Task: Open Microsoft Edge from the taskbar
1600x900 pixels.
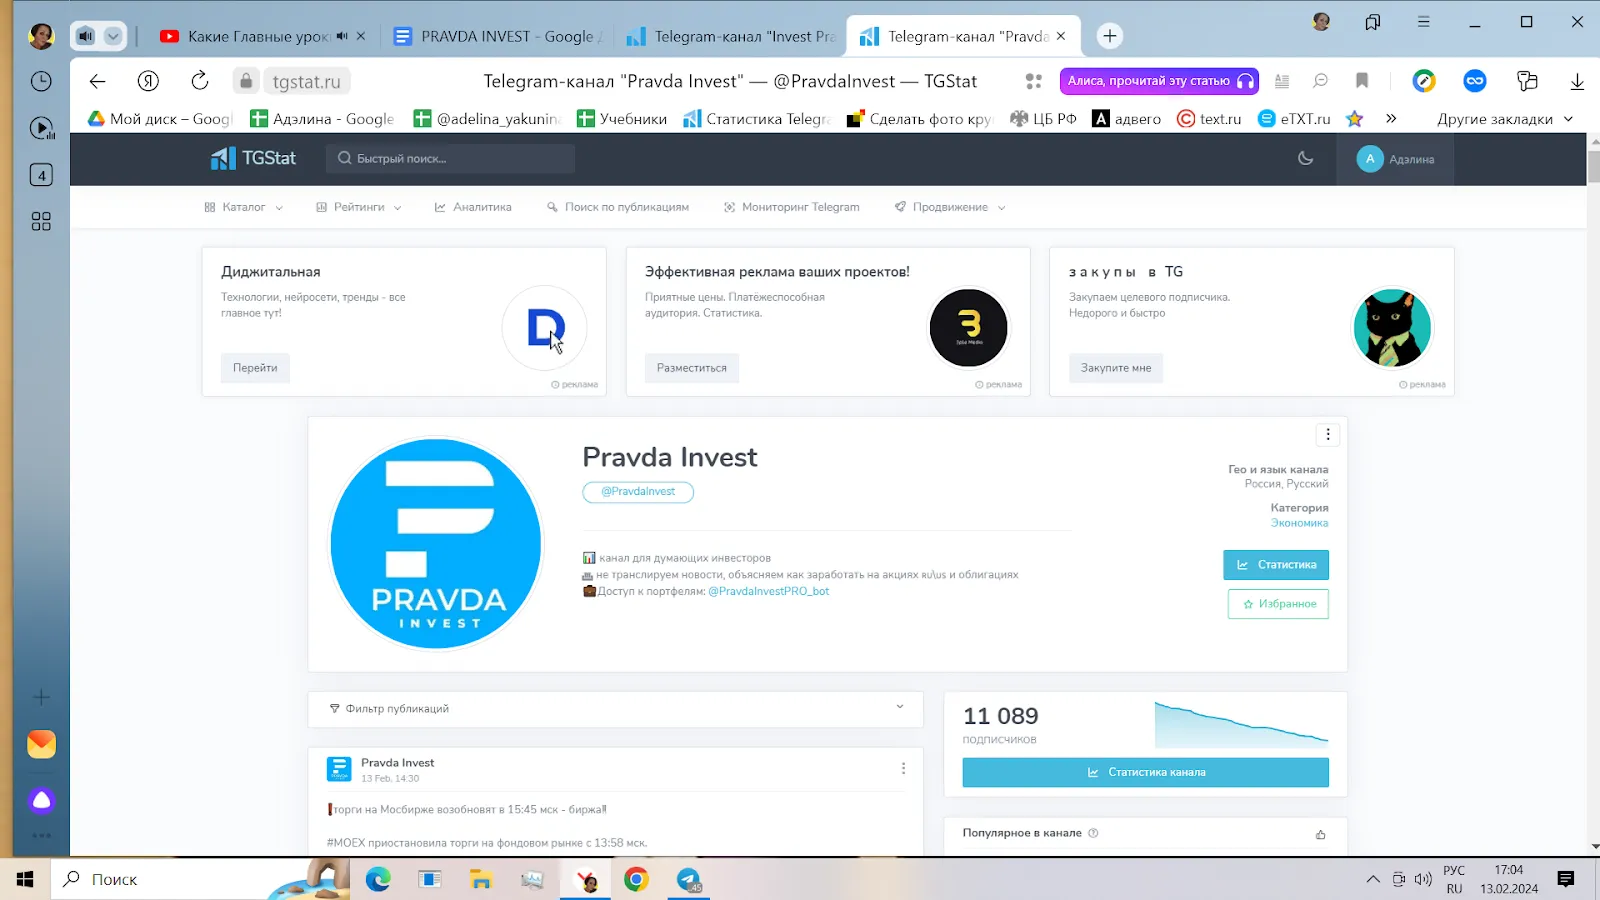Action: pyautogui.click(x=378, y=879)
